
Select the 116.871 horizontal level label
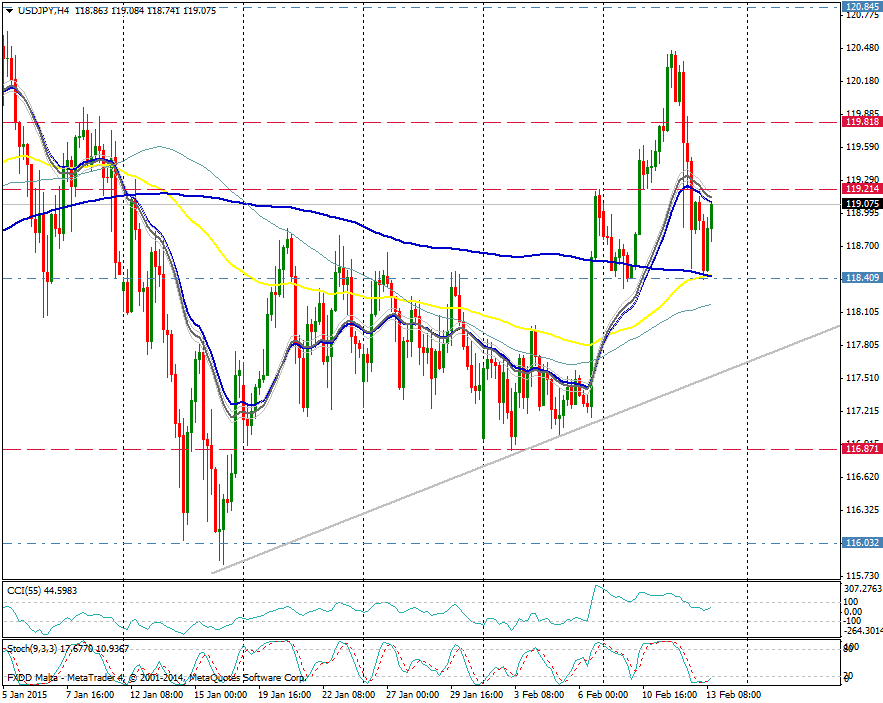[x=861, y=452]
